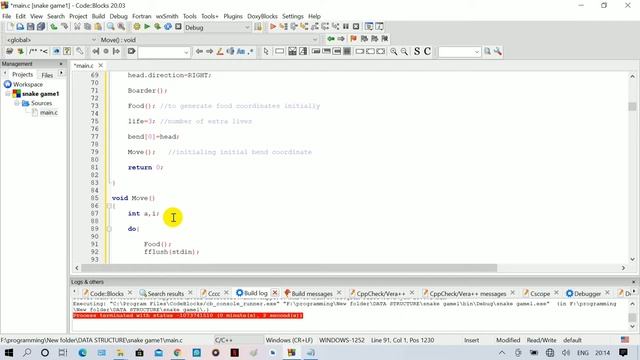This screenshot has height=360, width=640.
Task: Start debugging with red arrow icon
Action: [x=273, y=27]
